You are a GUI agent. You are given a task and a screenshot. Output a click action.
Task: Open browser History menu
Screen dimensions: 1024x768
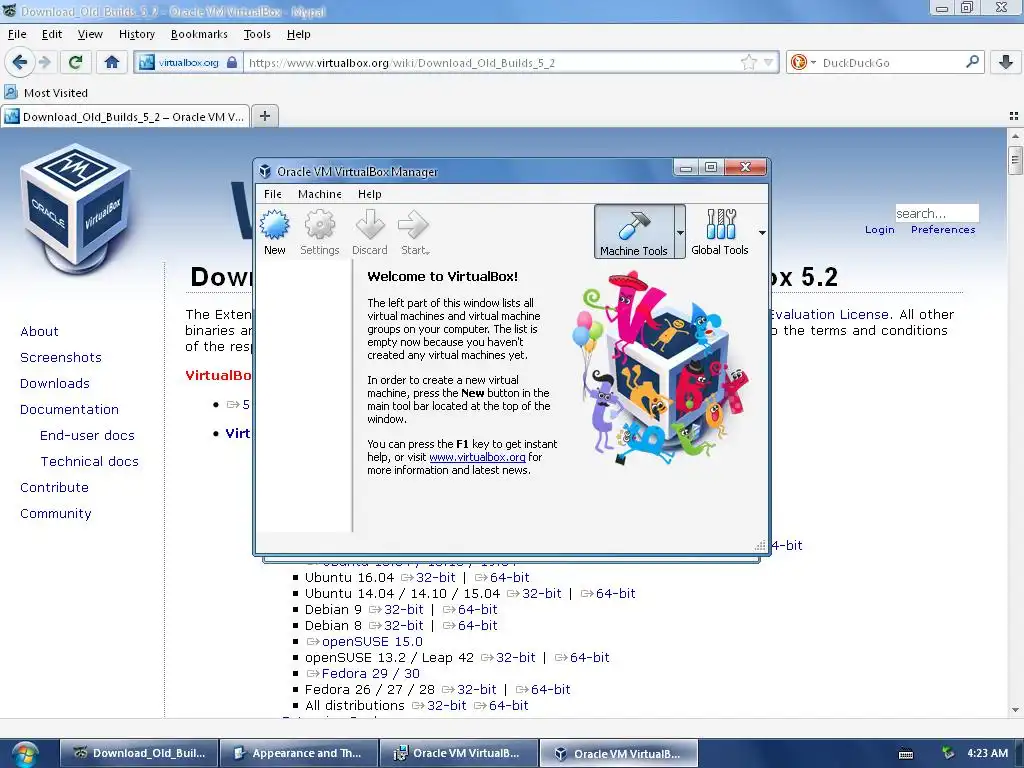[x=136, y=34]
